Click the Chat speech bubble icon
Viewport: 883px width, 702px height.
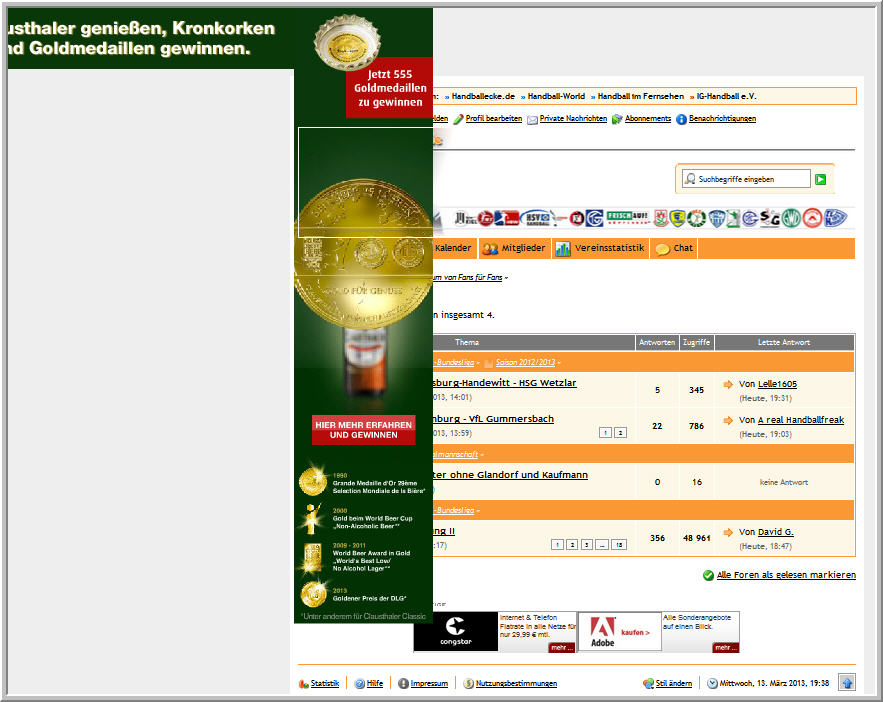(x=662, y=249)
